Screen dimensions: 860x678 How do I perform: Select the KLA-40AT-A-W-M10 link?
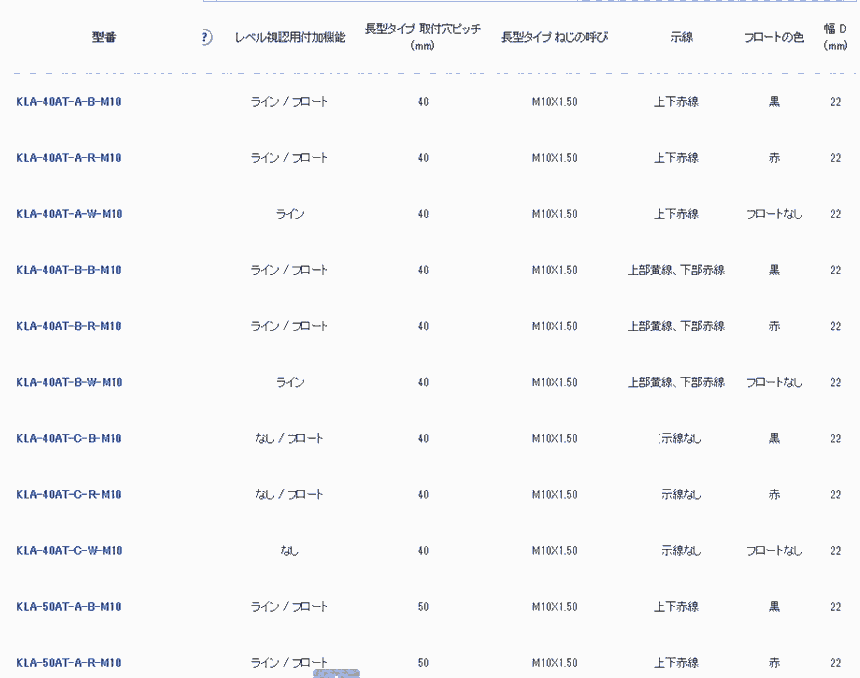click(x=69, y=214)
